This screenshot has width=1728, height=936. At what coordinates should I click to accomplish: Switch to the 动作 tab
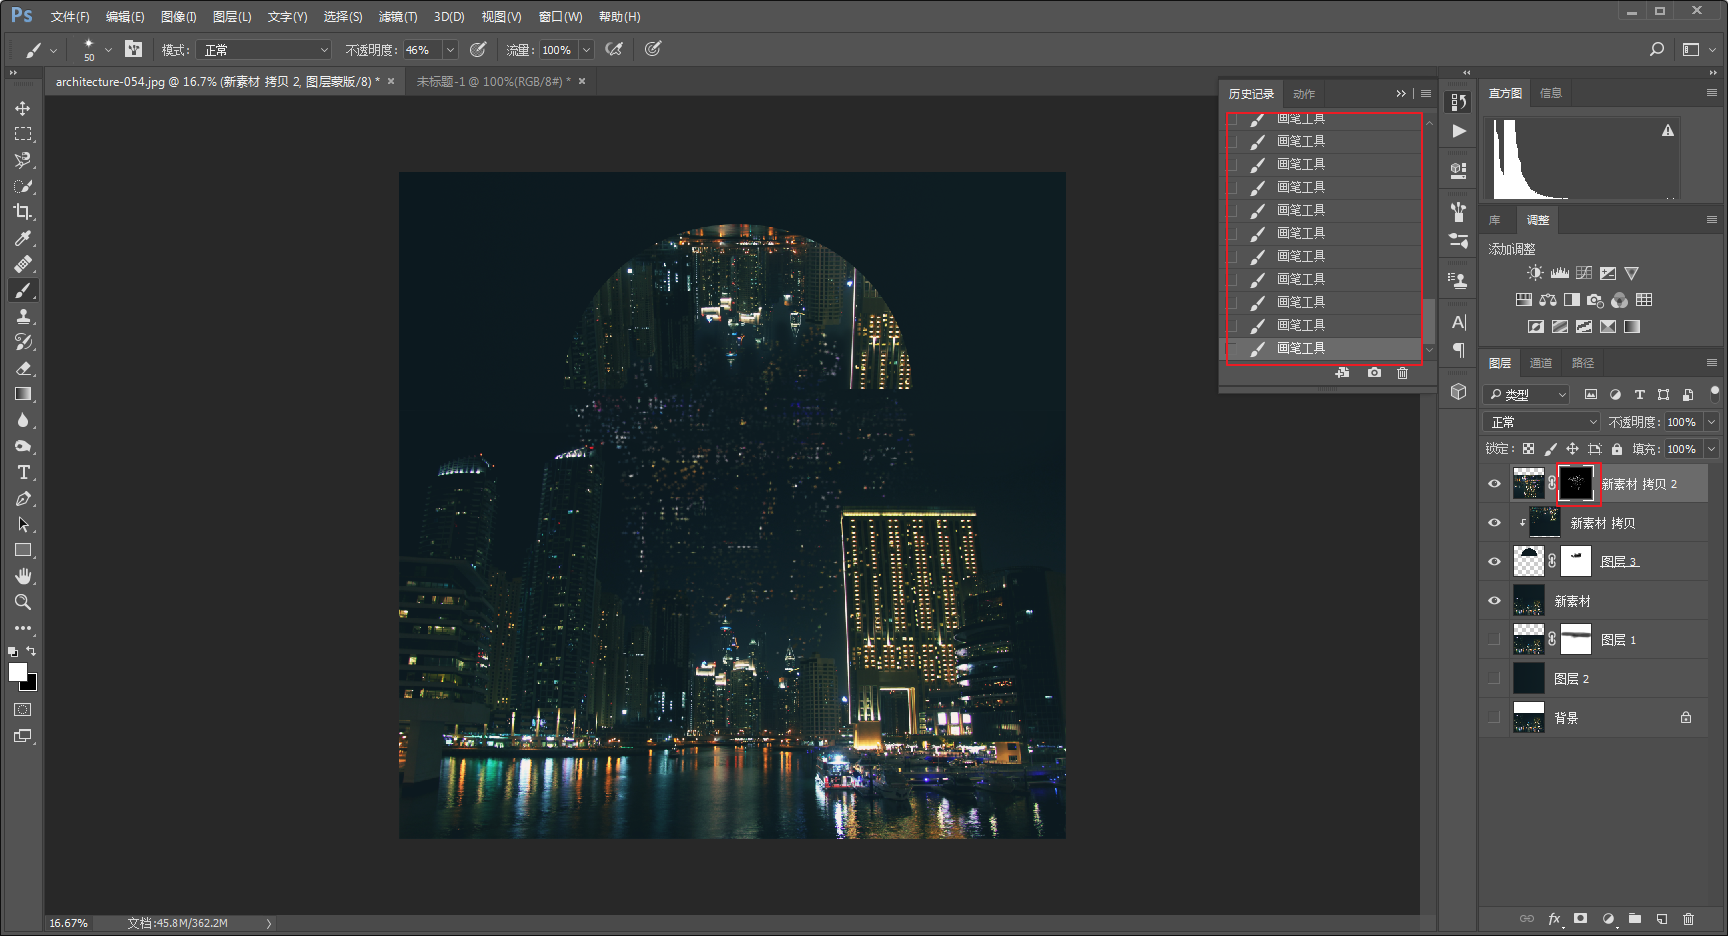tap(1304, 94)
